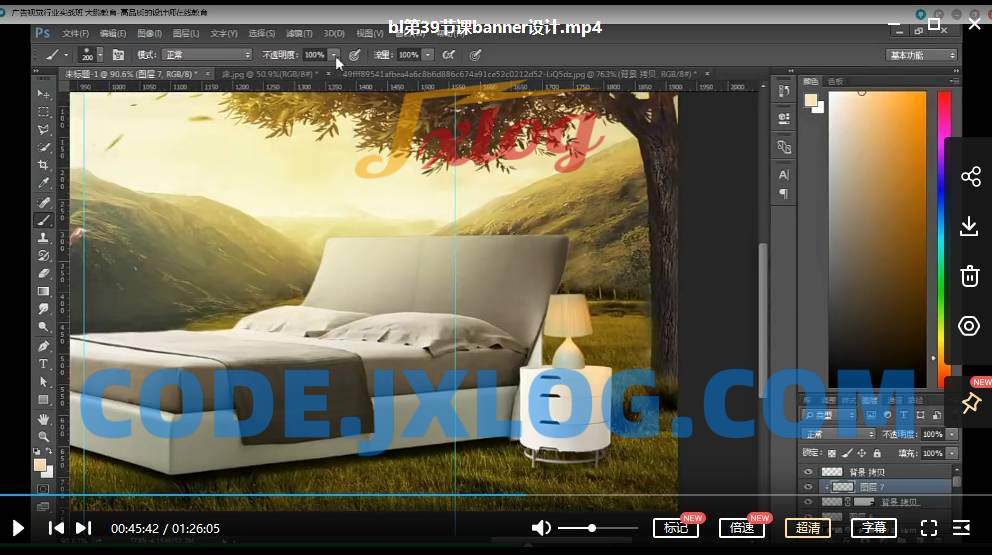Click the download icon in side panel
Viewport: 992px width, 555px height.
tap(969, 227)
